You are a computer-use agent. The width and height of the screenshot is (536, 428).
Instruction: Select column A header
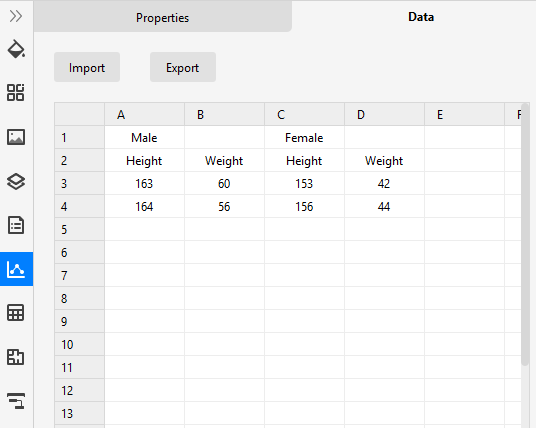(x=145, y=115)
